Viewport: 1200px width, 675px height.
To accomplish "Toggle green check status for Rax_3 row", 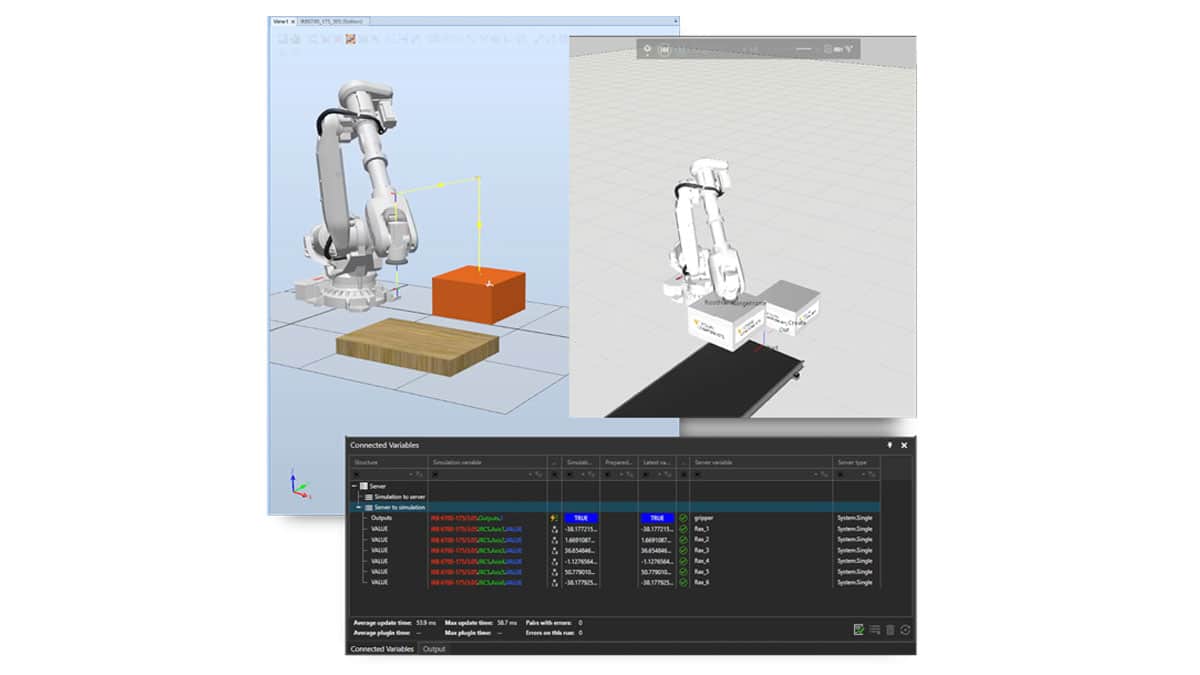I will (683, 550).
